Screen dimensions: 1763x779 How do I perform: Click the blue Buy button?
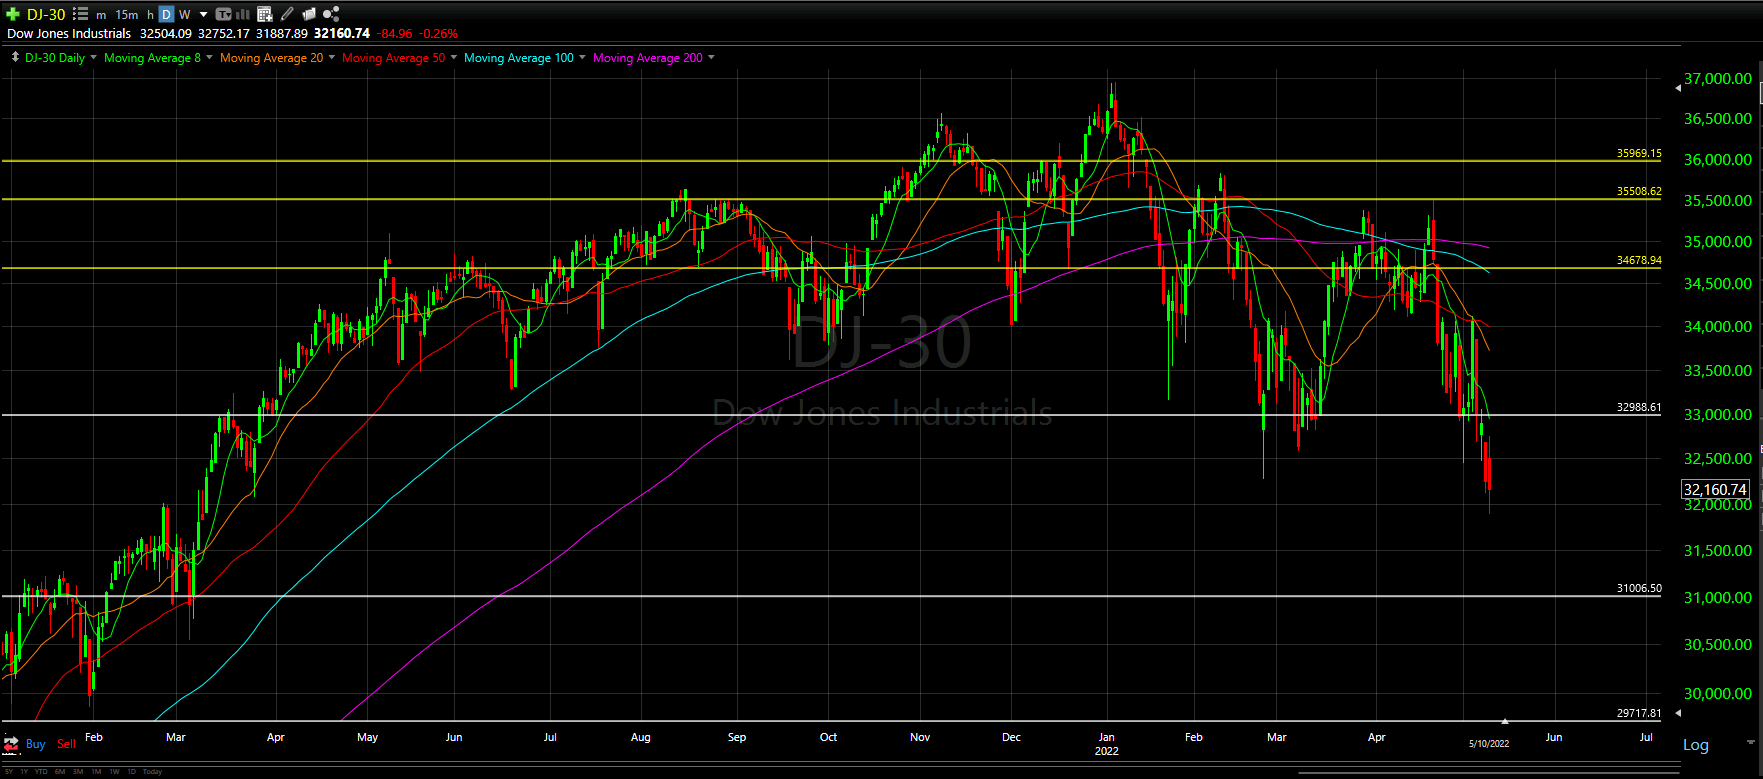[36, 744]
